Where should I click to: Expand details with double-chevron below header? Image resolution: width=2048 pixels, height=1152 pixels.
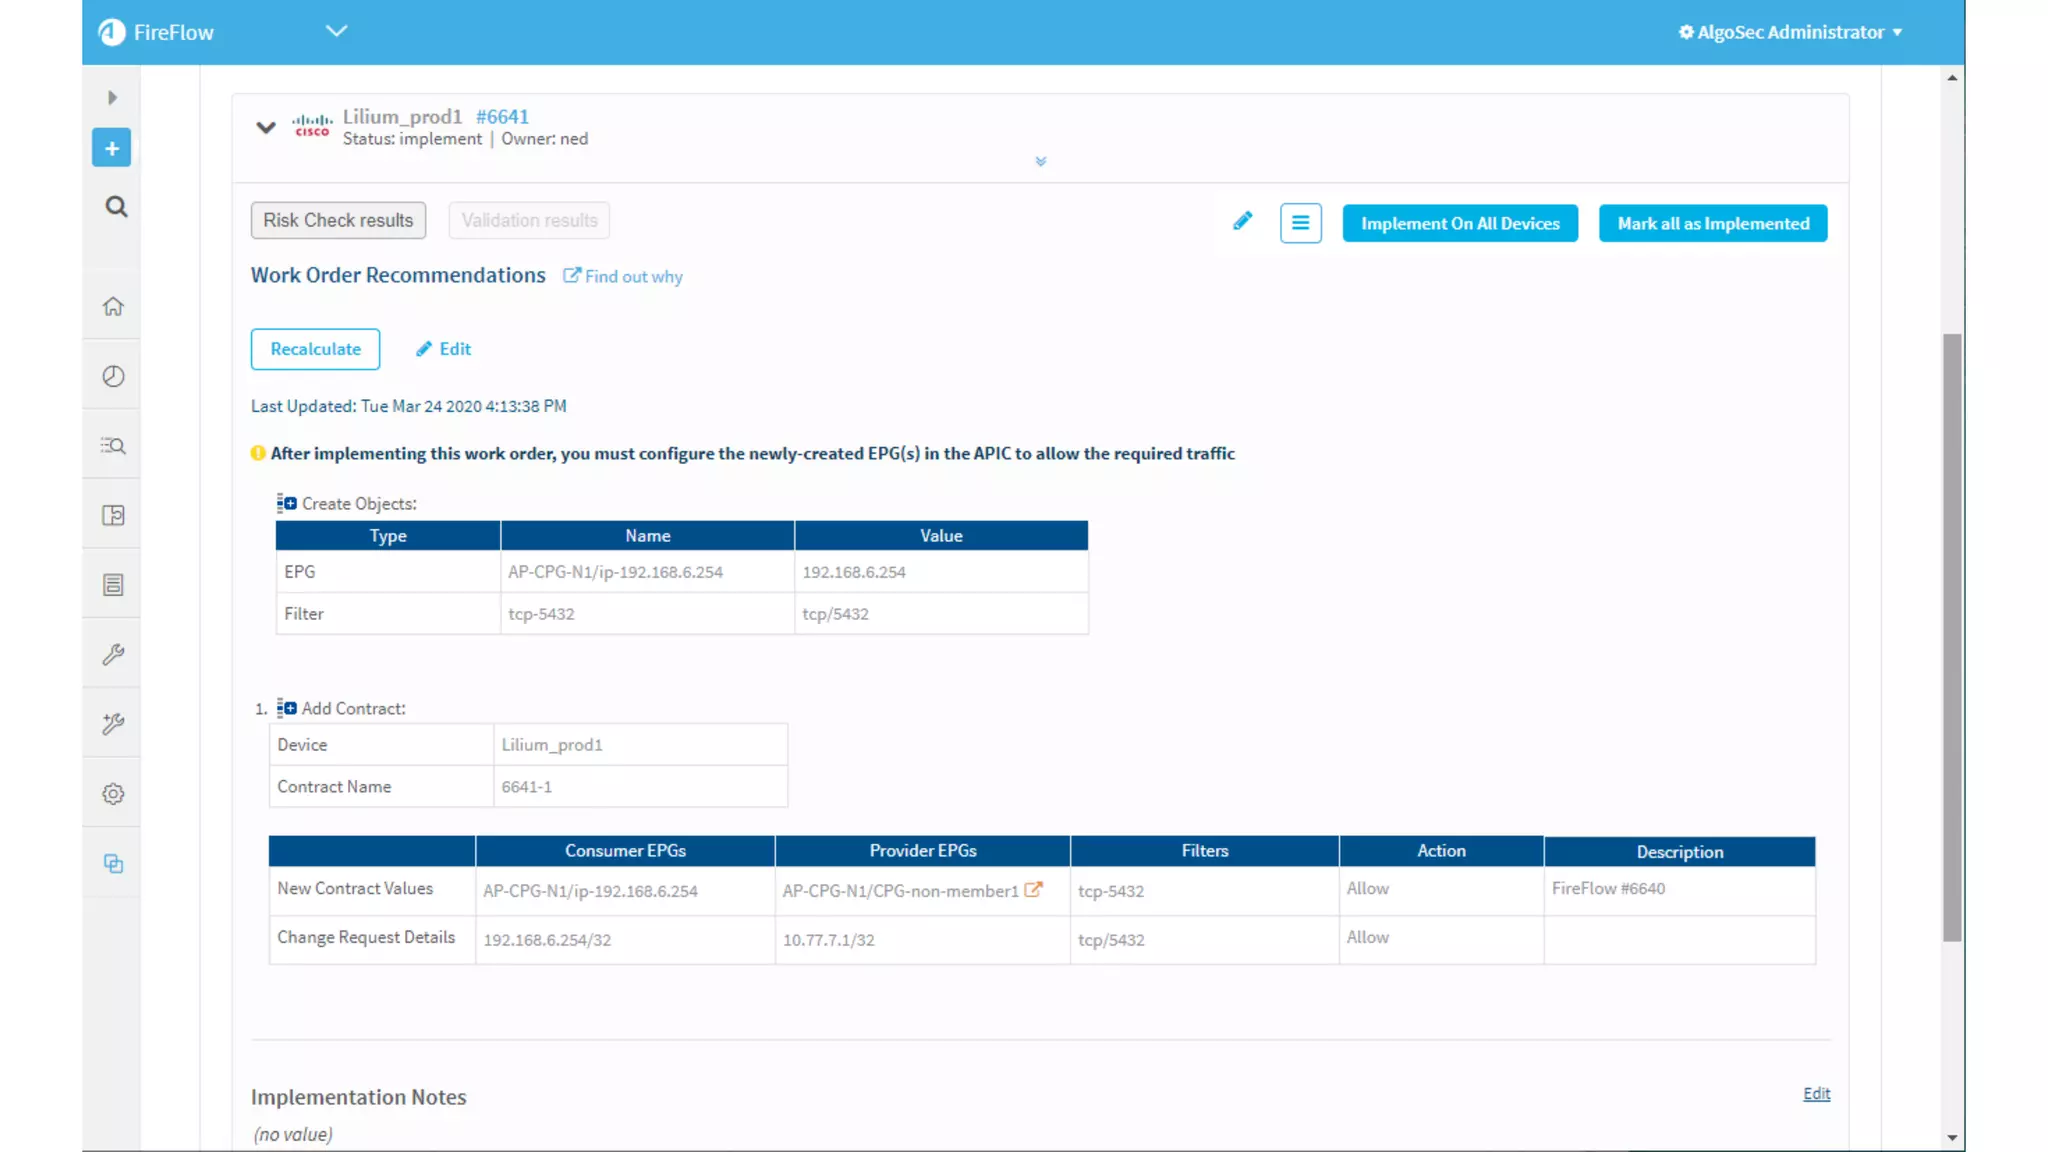pos(1040,161)
